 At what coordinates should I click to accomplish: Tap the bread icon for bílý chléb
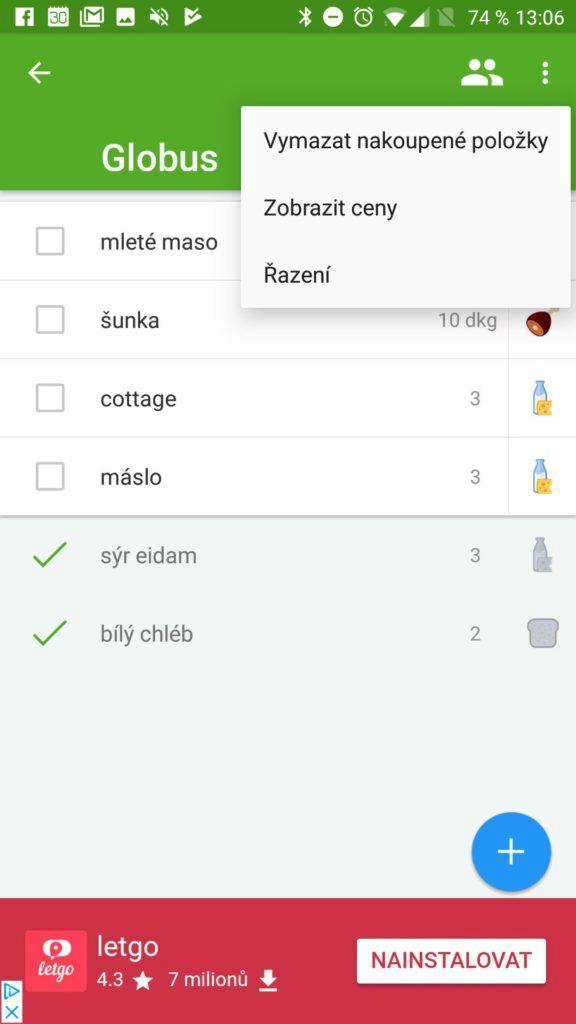[x=543, y=633]
